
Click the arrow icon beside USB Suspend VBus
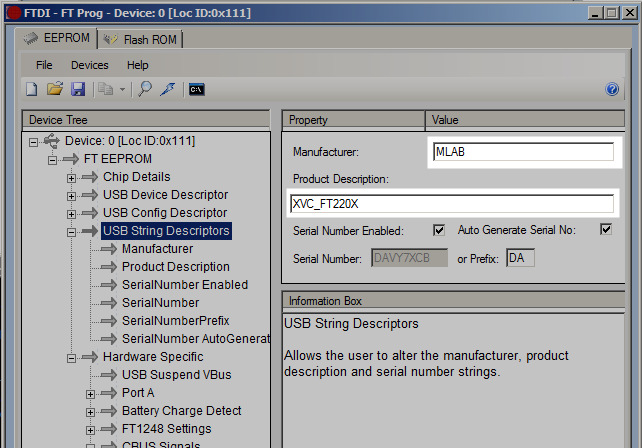109,376
